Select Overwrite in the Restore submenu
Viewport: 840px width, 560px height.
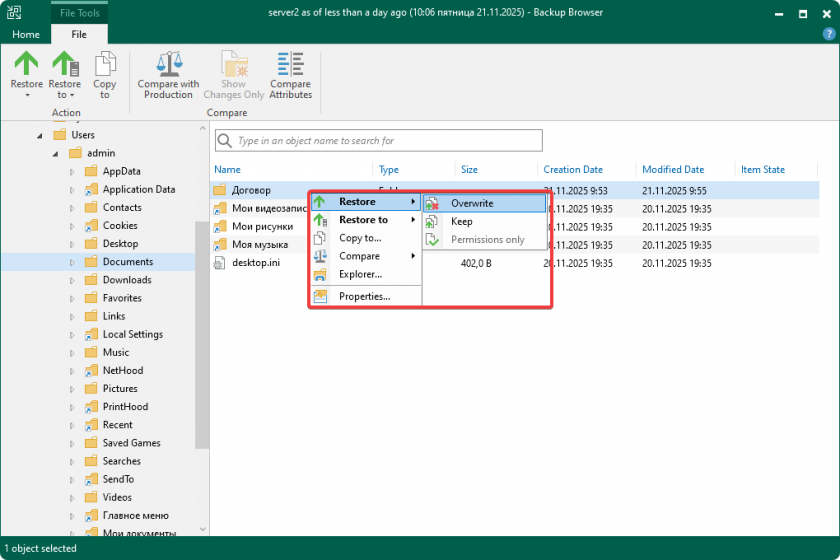tap(472, 203)
